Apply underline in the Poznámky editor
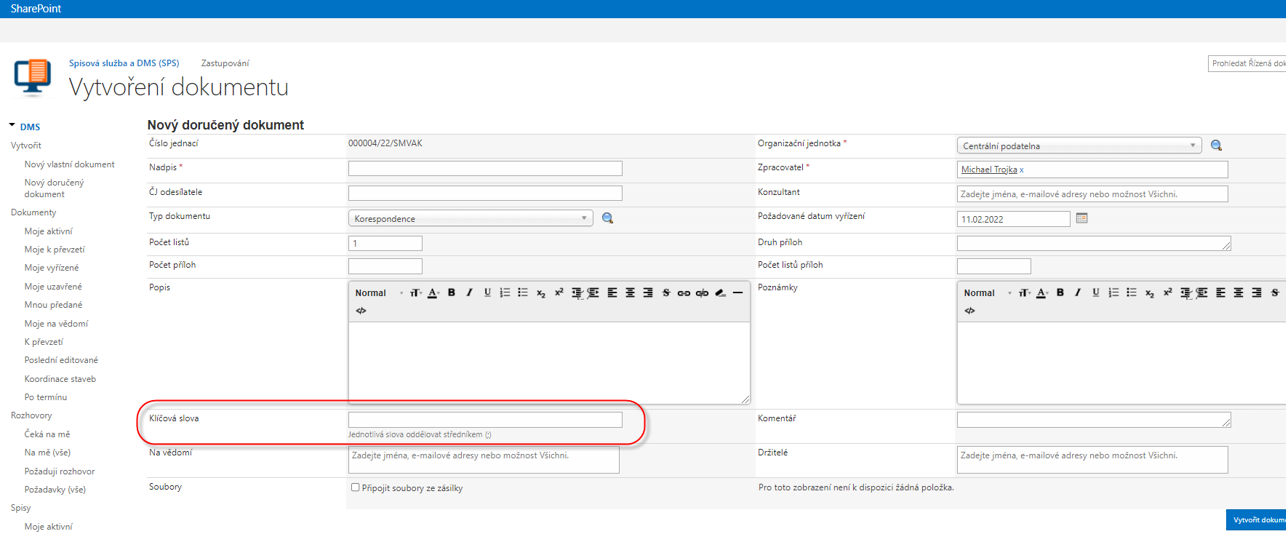Image resolution: width=1286 pixels, height=542 pixels. [1096, 293]
